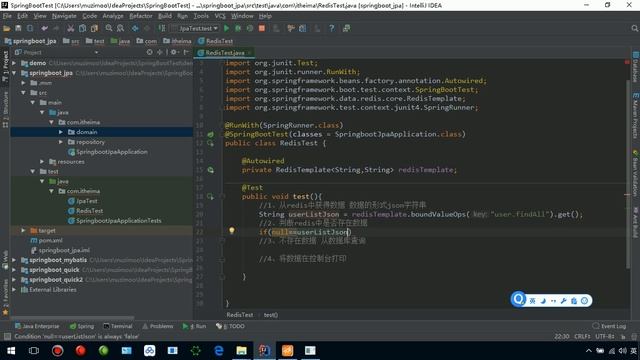Click run gutter icon beside RedisTest class

point(210,143)
